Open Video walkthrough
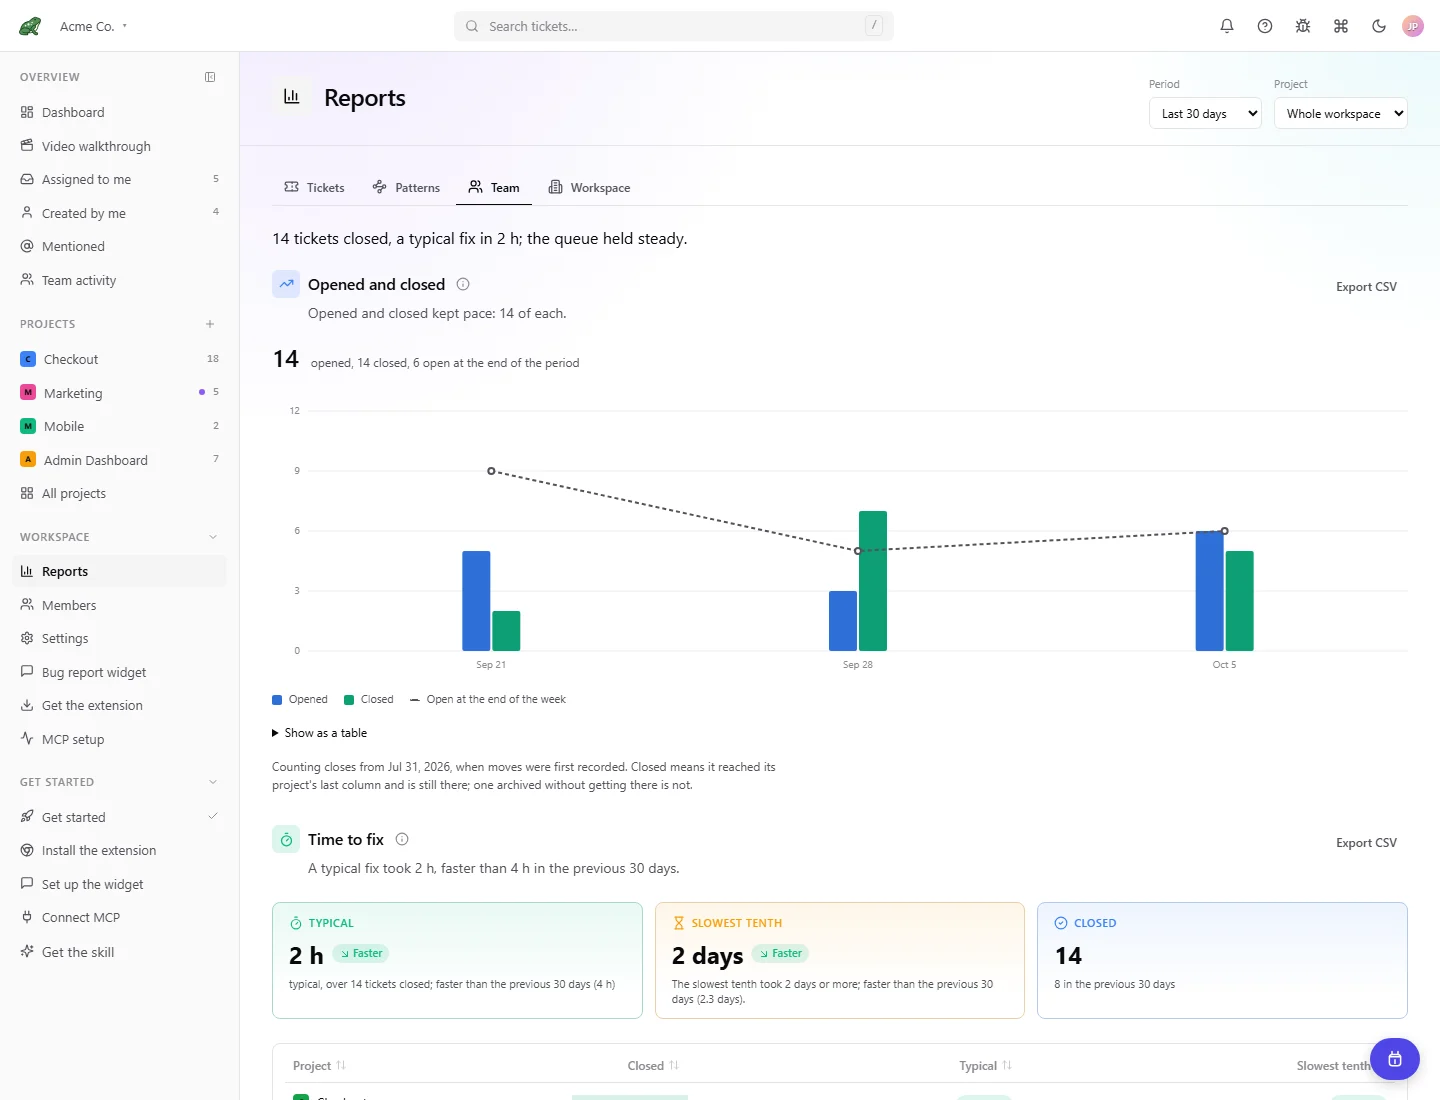 (x=120, y=146)
